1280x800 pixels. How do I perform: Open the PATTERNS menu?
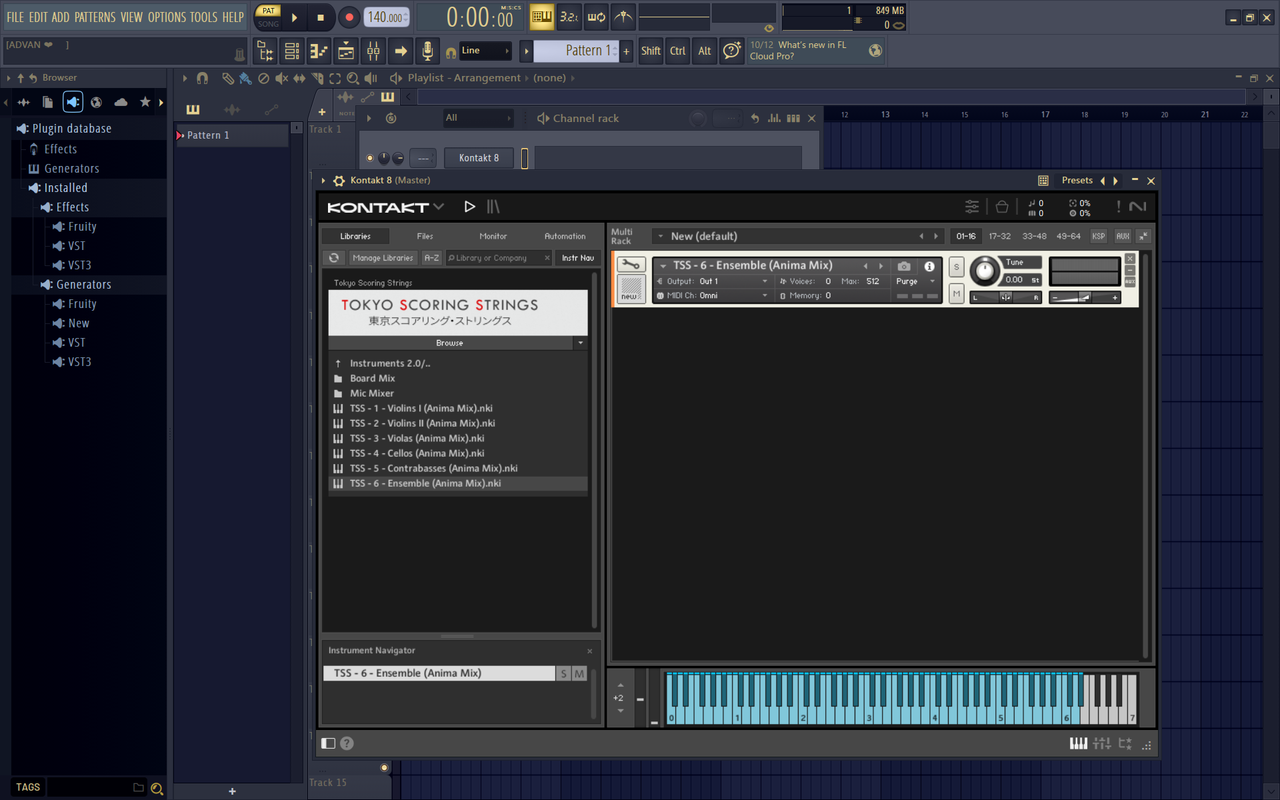tap(95, 17)
